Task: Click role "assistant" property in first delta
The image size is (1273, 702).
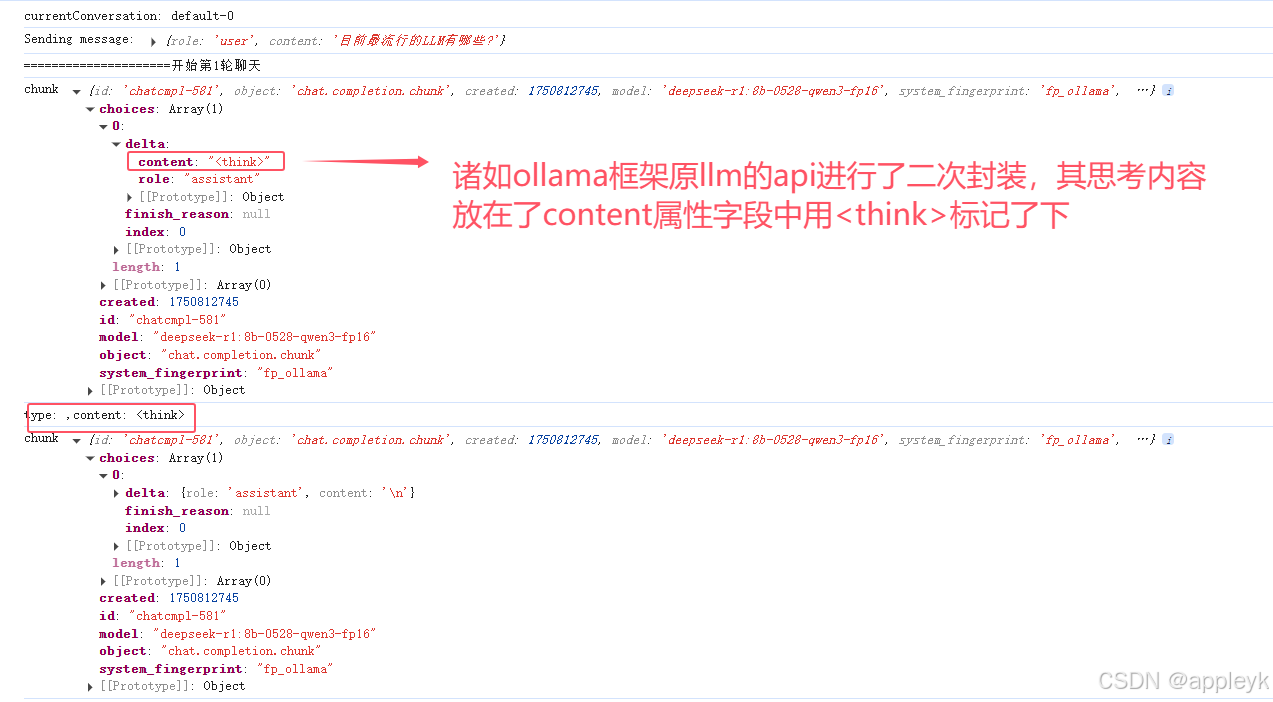Action: coord(198,179)
